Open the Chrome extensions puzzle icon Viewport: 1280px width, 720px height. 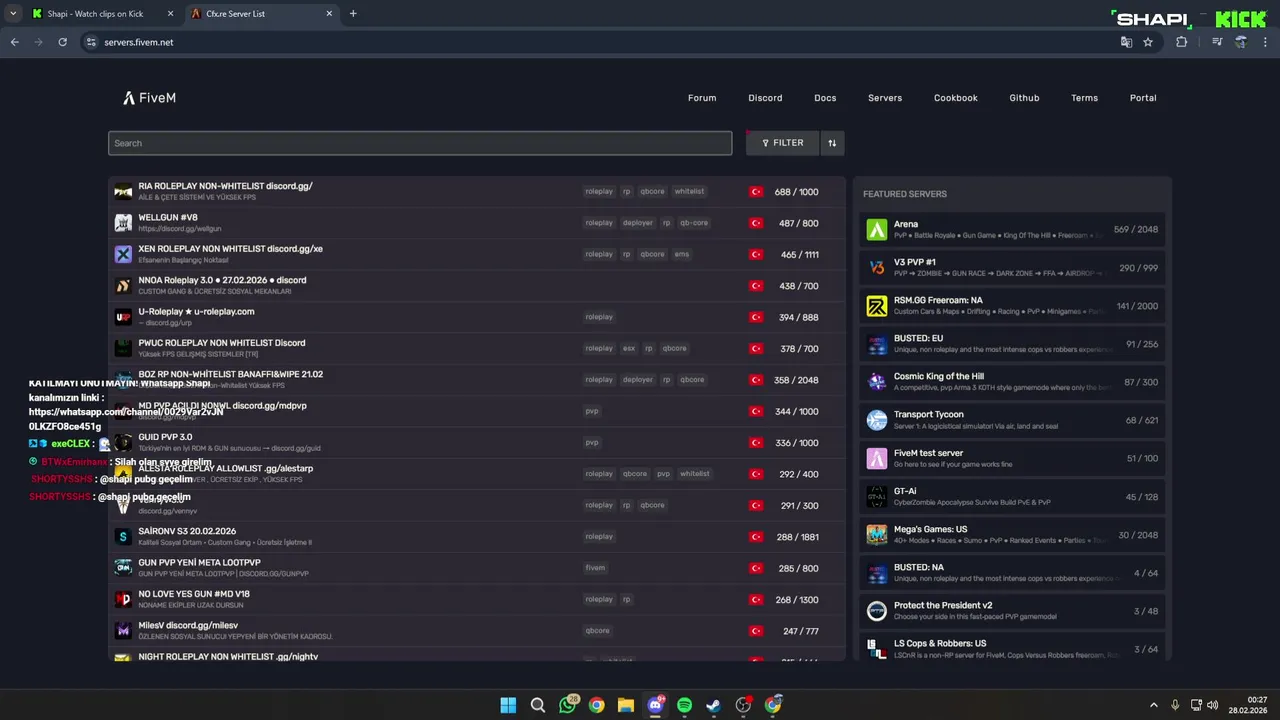[1182, 42]
